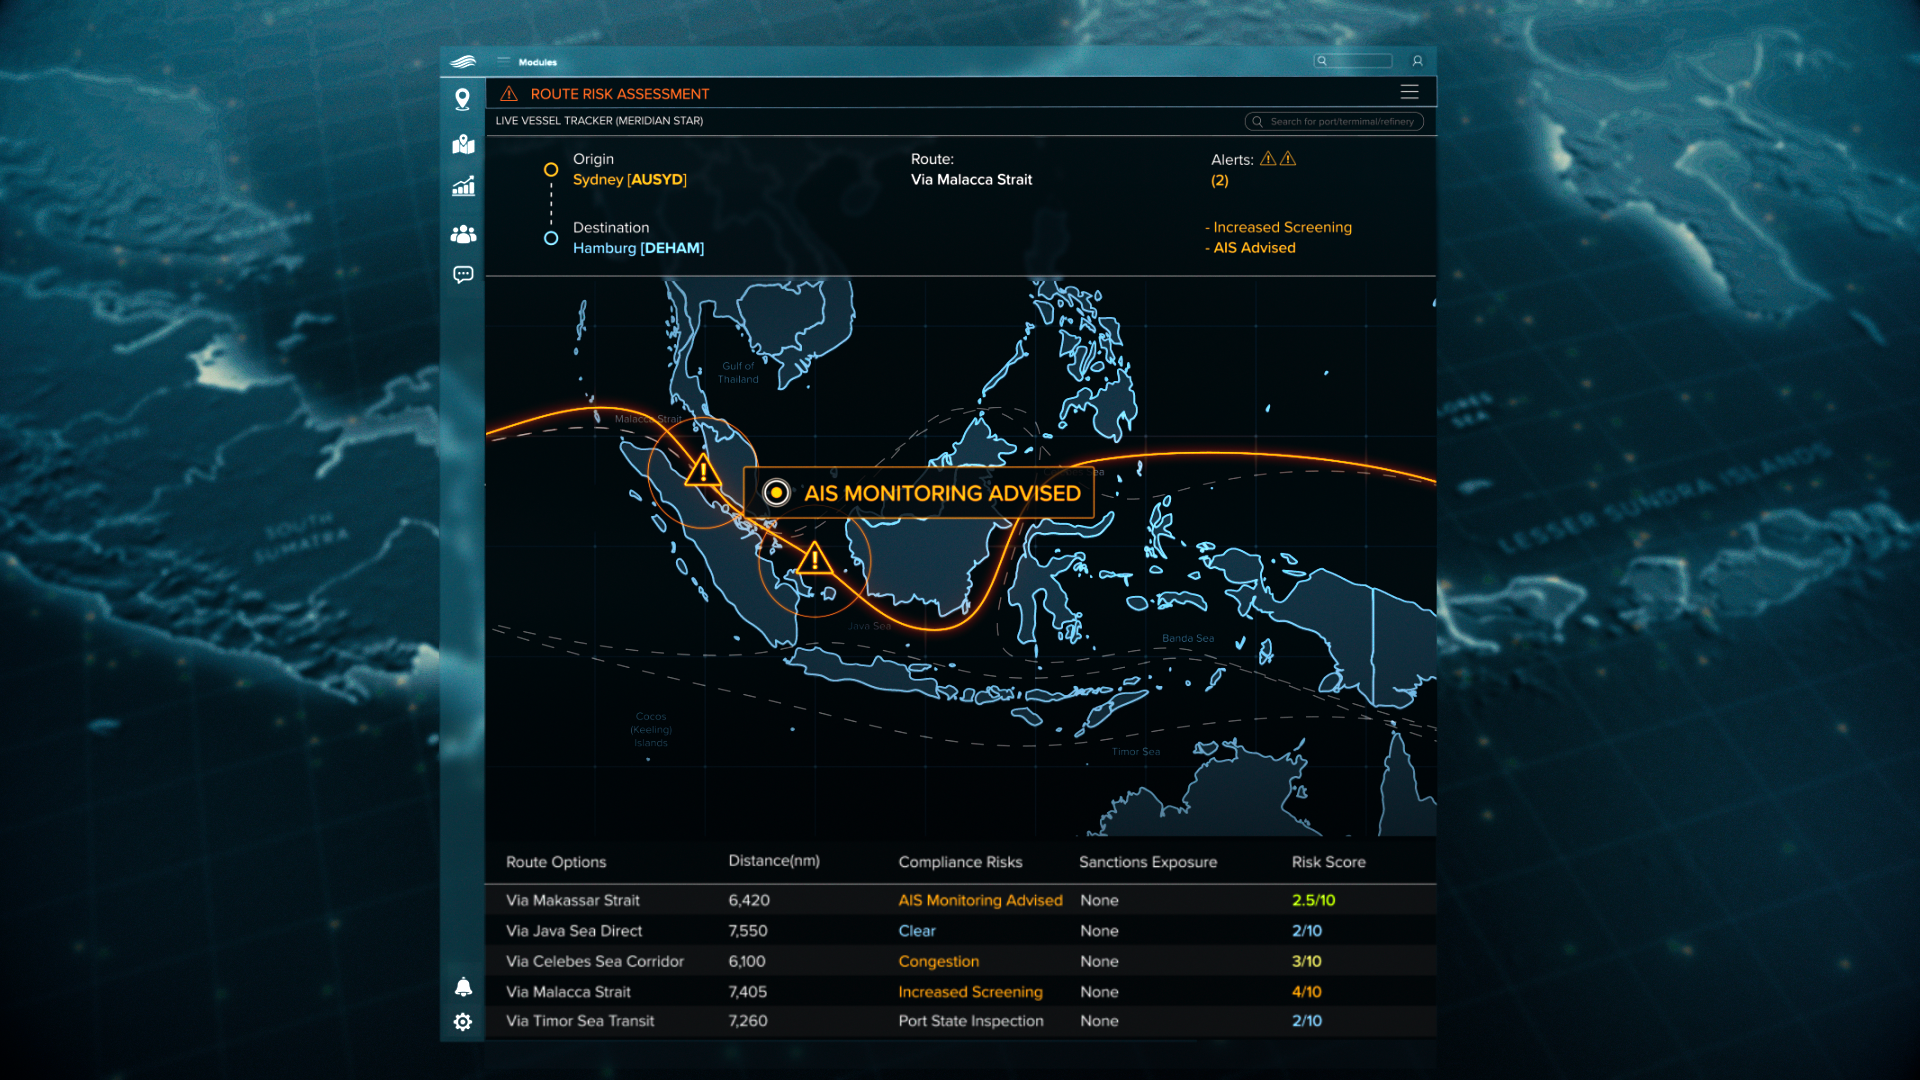Expand the hamburger menu beside the logo
The height and width of the screenshot is (1080, 1920).
[503, 59]
